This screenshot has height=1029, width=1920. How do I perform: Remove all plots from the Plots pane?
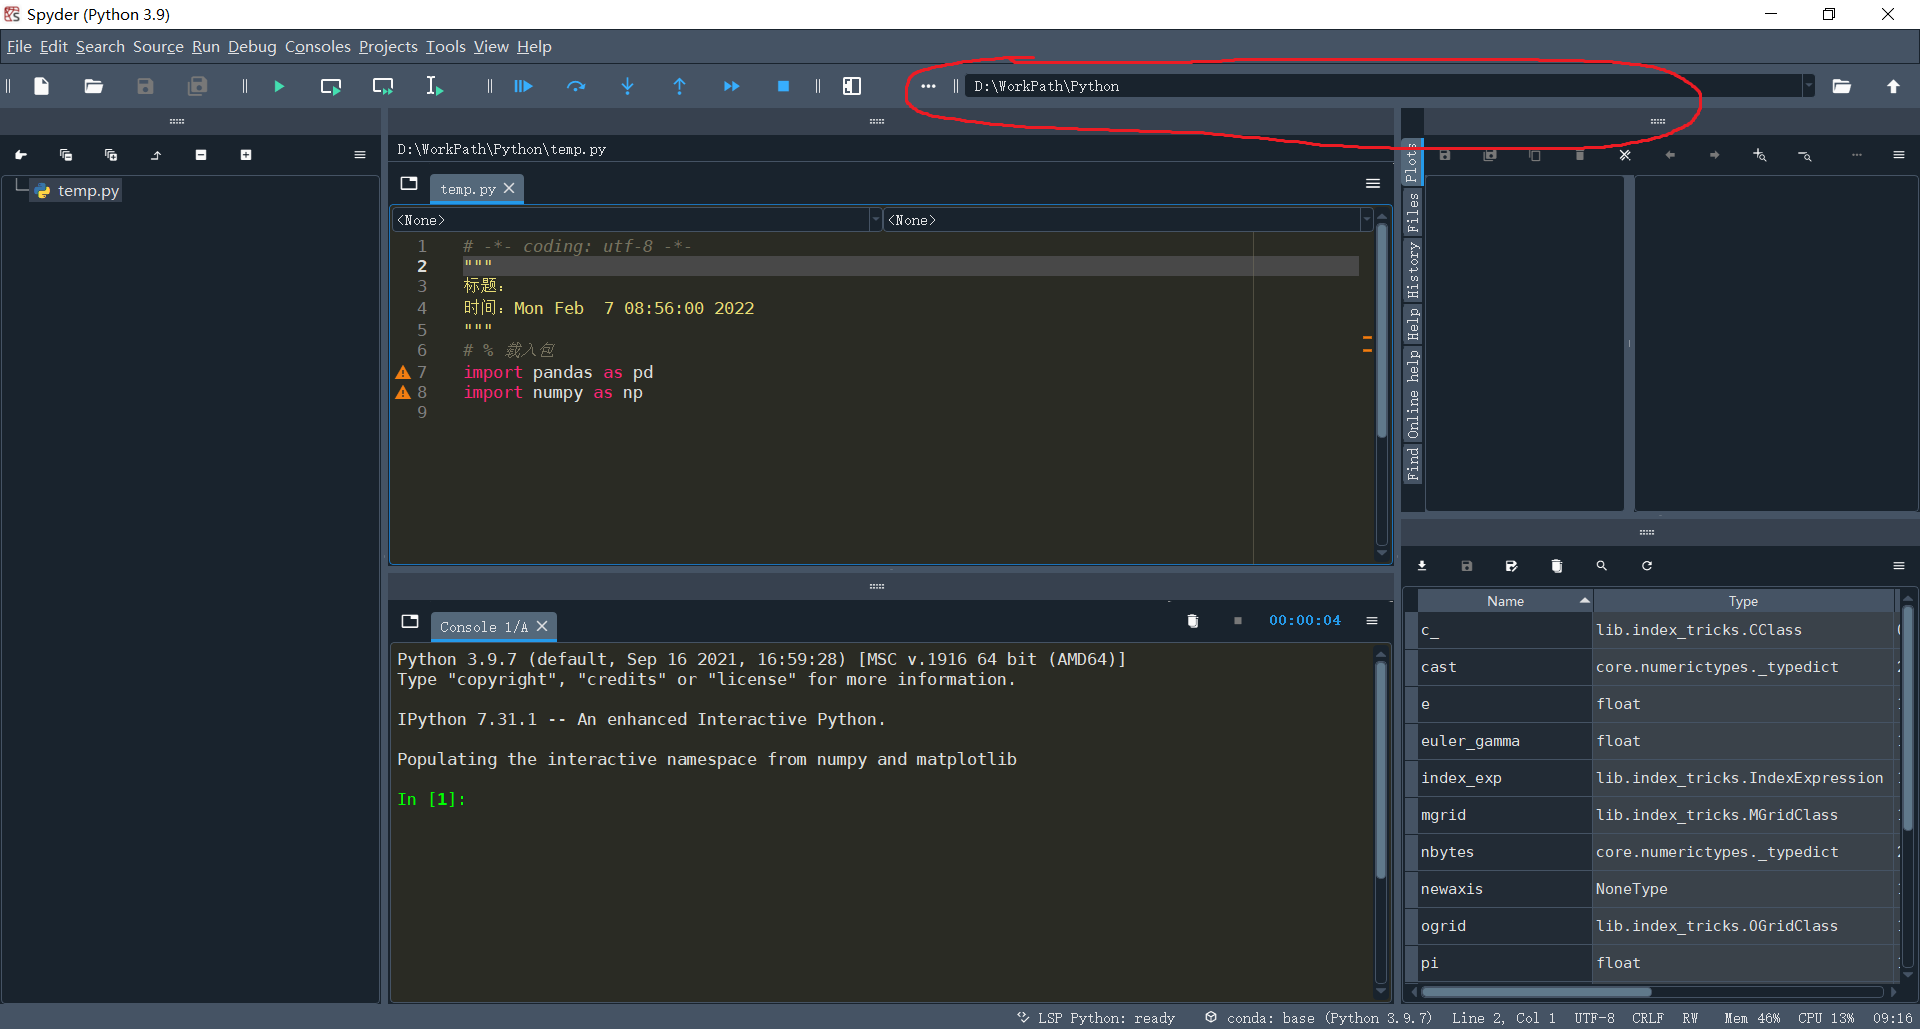[1625, 155]
